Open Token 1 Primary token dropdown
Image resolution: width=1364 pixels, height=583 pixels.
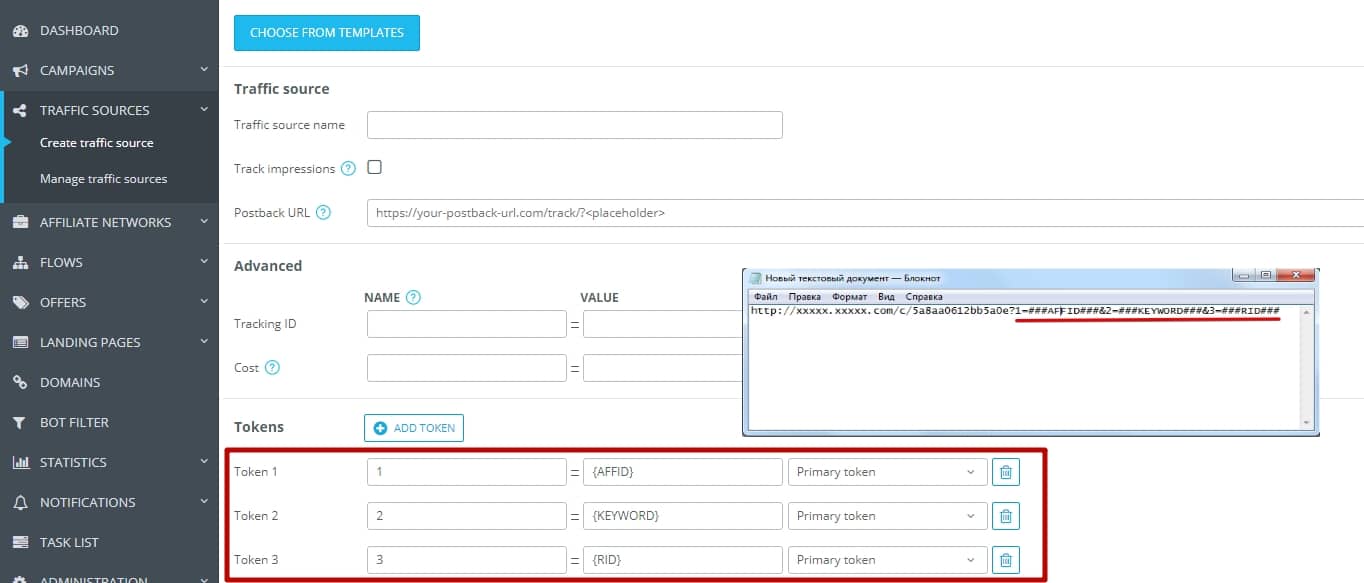(x=887, y=472)
